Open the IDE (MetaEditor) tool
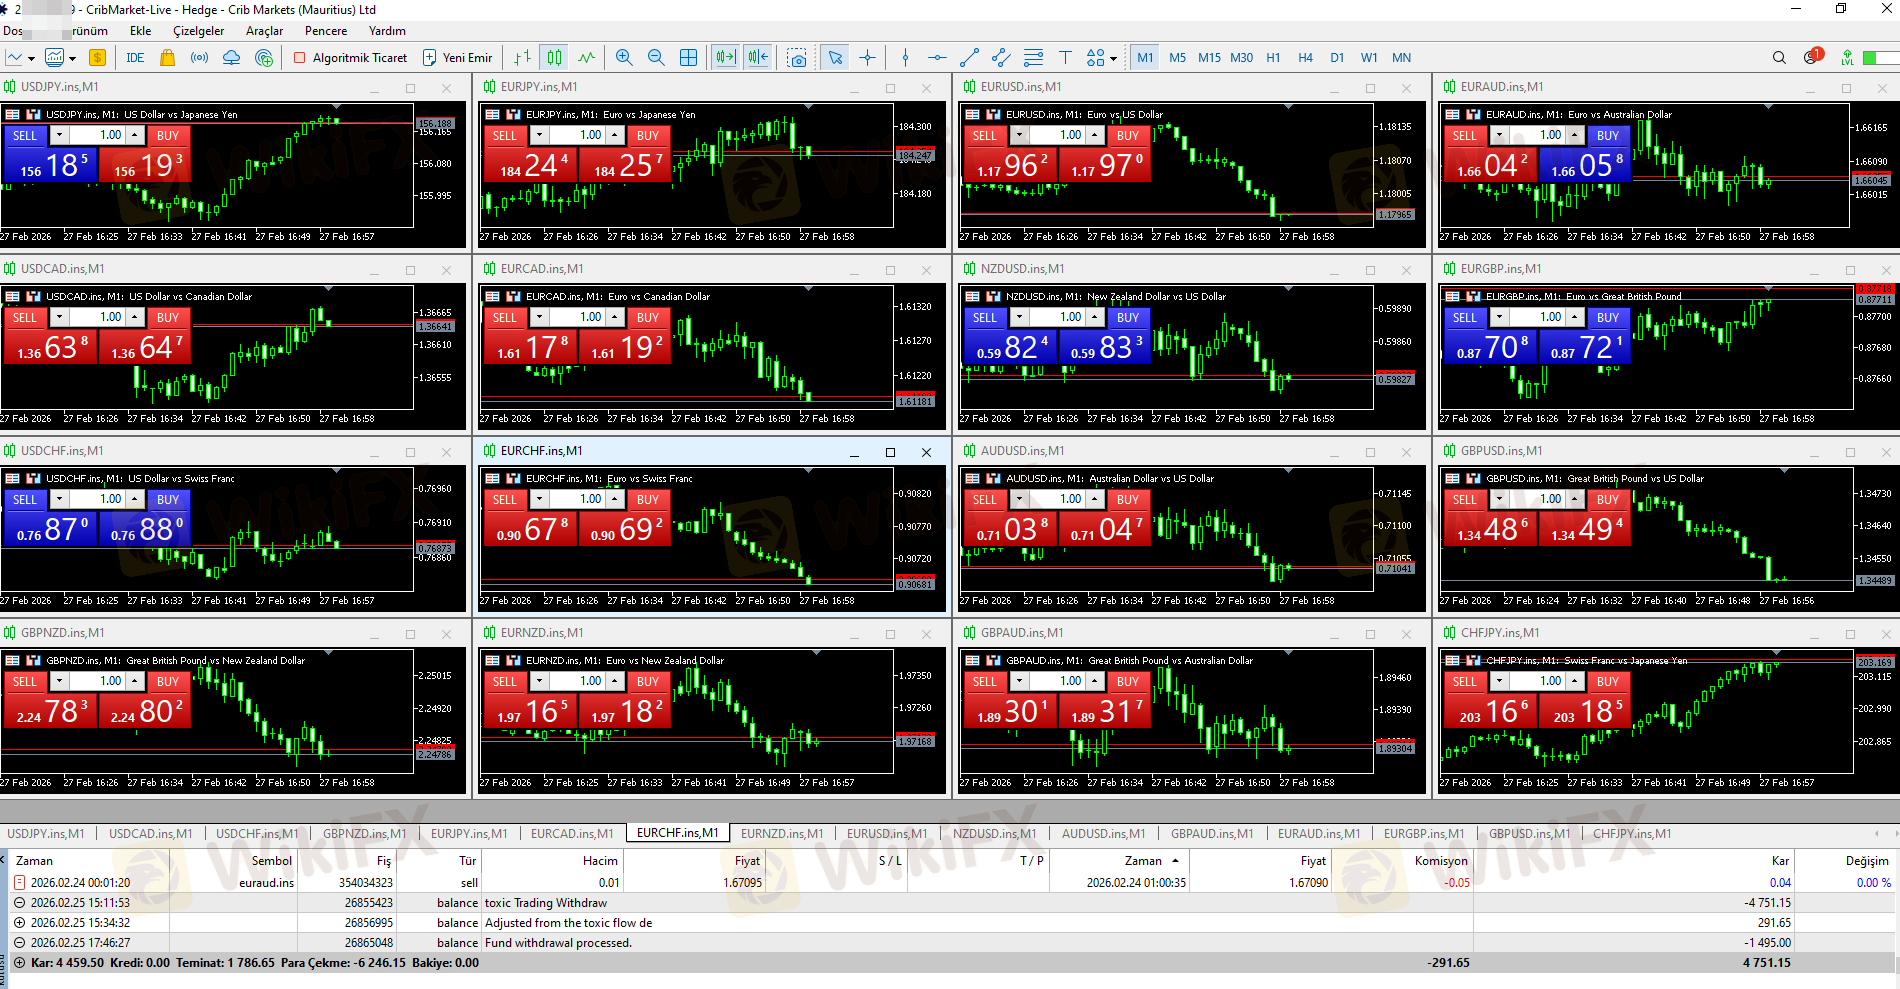This screenshot has width=1900, height=989. coord(135,58)
